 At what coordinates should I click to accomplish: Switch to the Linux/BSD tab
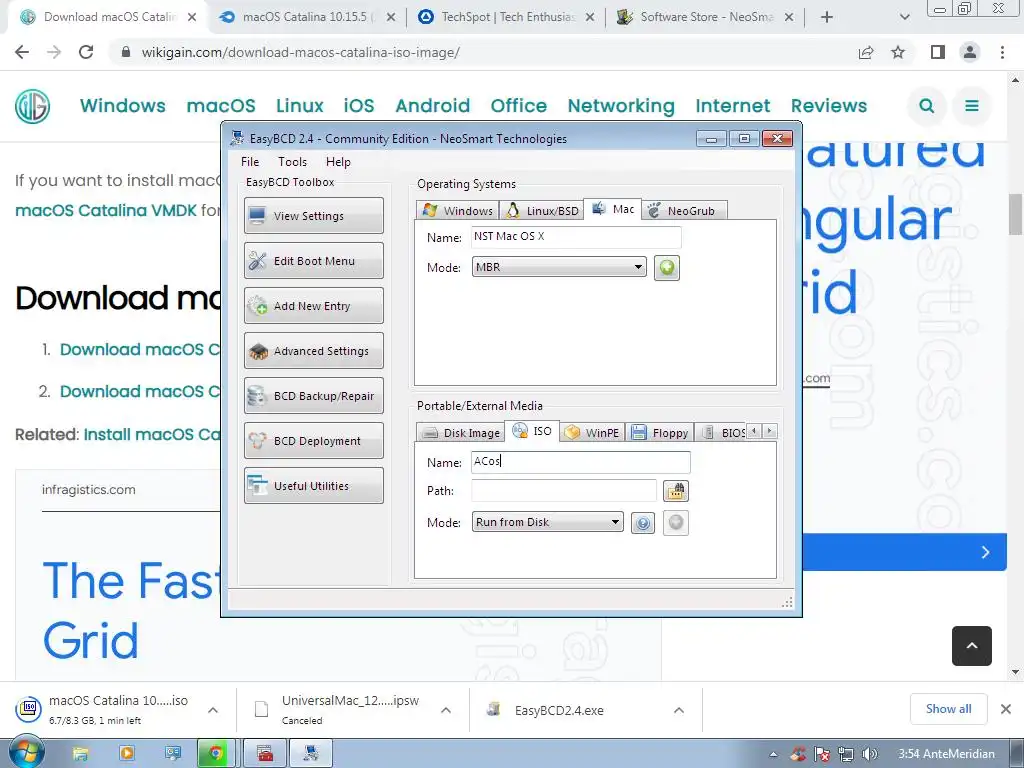pos(542,210)
